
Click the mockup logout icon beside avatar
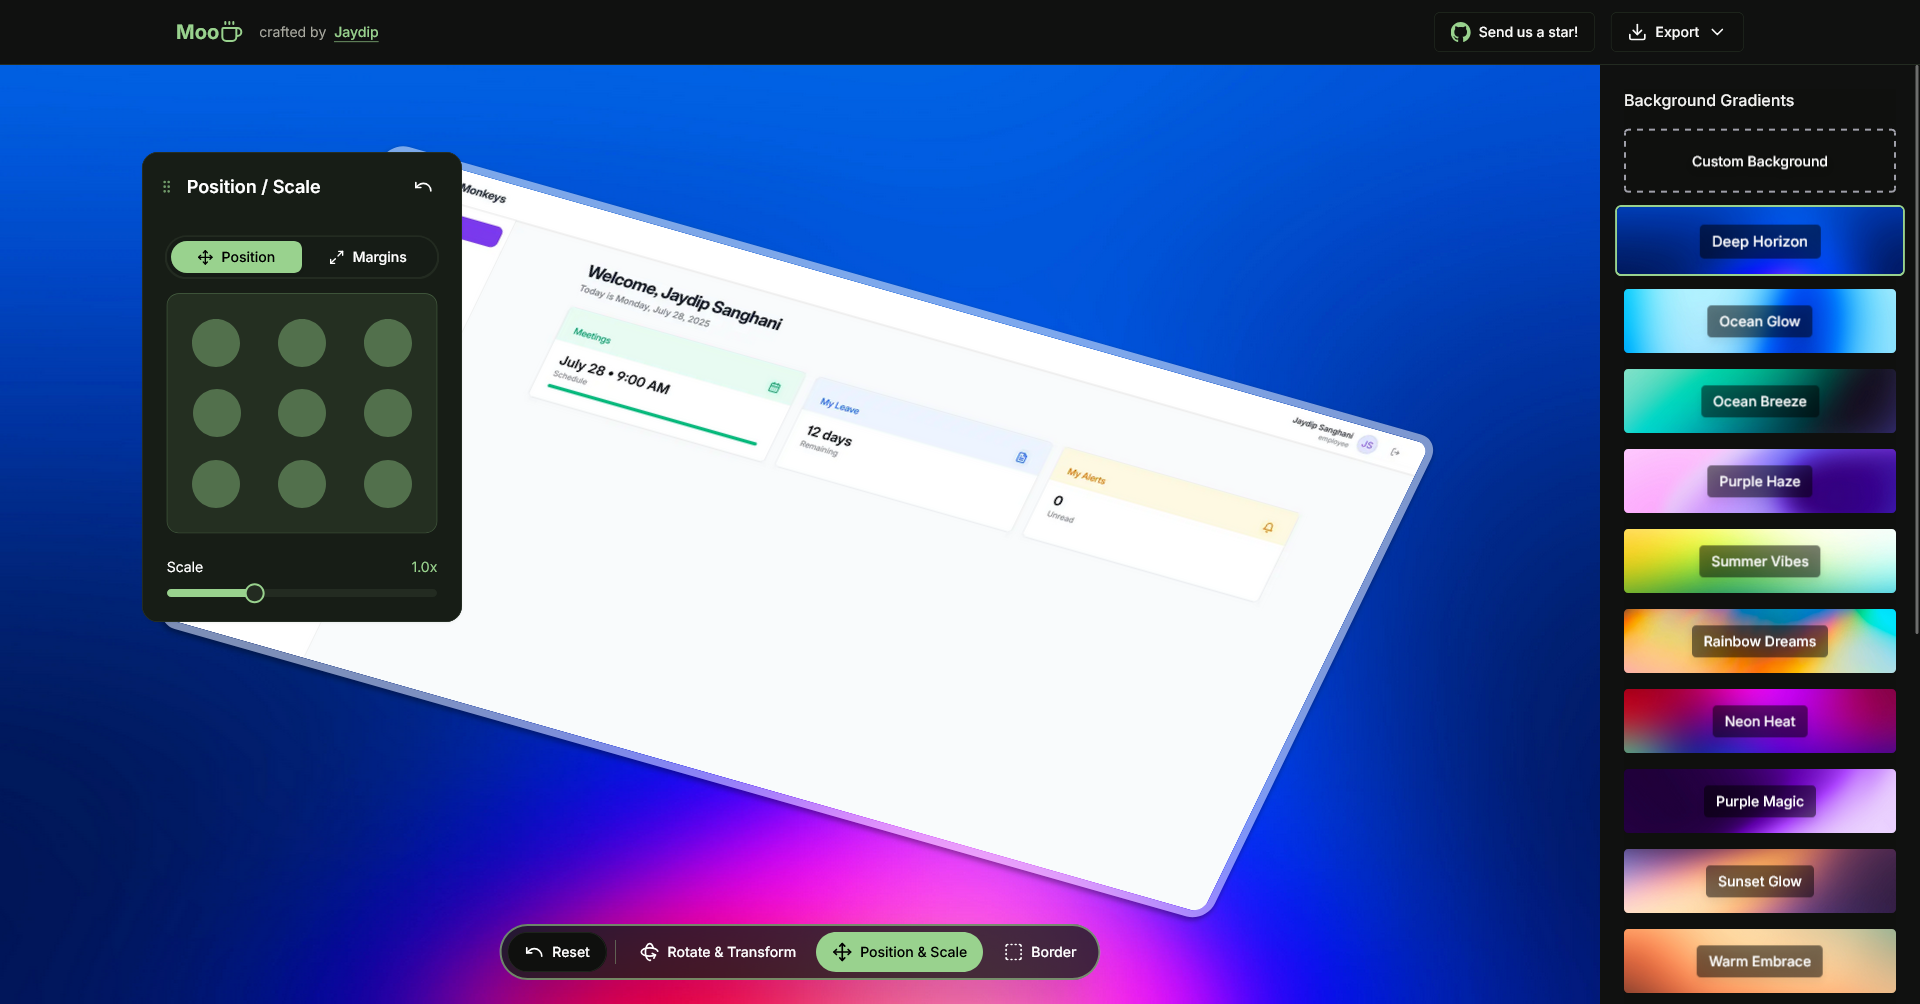[x=1395, y=452]
